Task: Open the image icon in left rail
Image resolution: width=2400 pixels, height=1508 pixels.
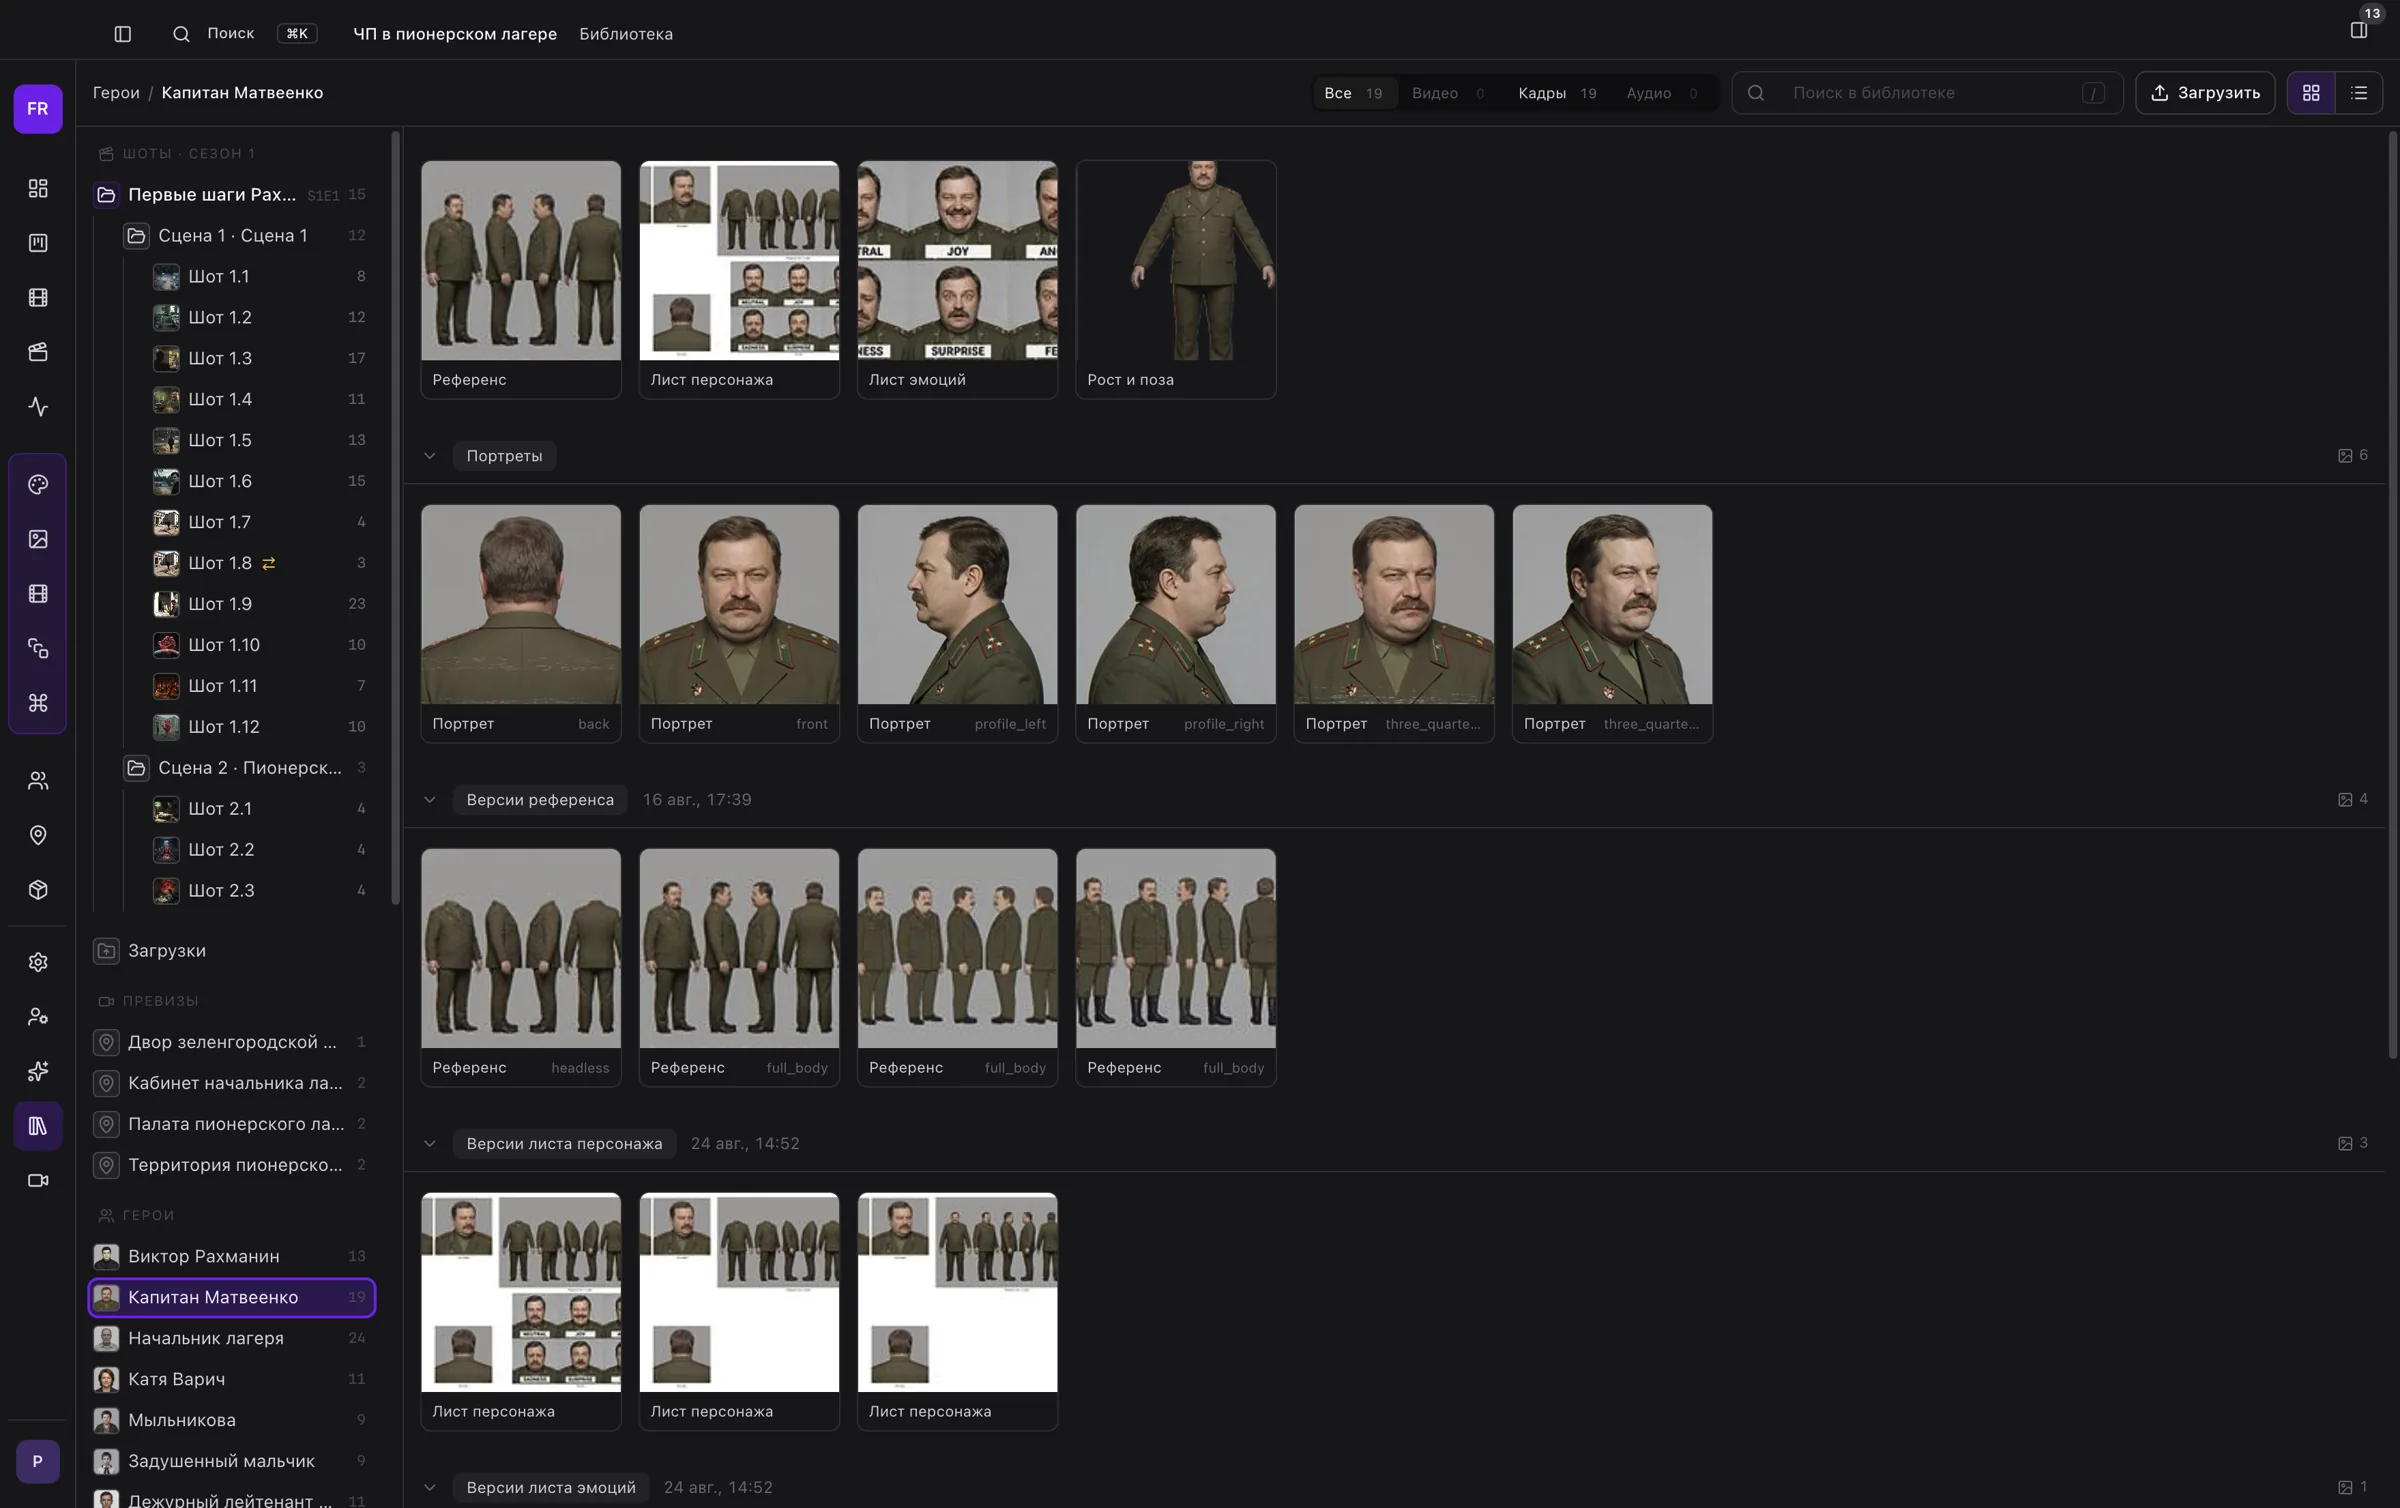Action: point(38,539)
